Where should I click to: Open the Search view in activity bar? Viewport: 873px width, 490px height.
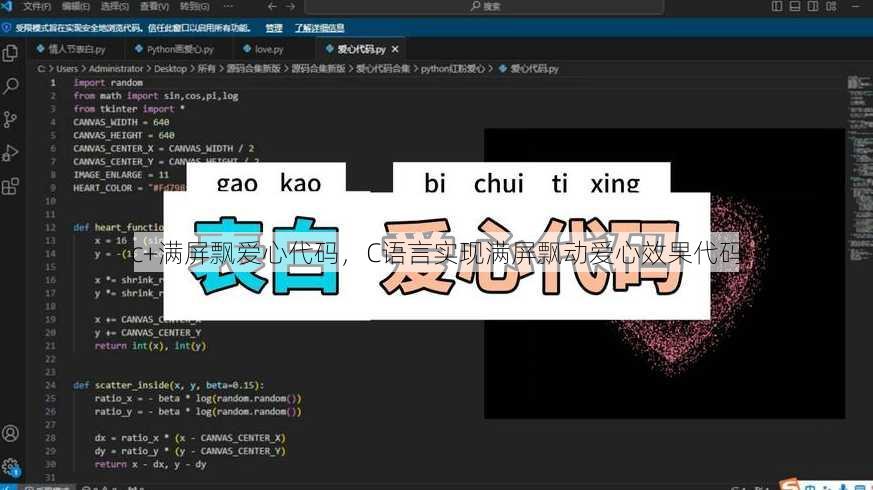[11, 86]
